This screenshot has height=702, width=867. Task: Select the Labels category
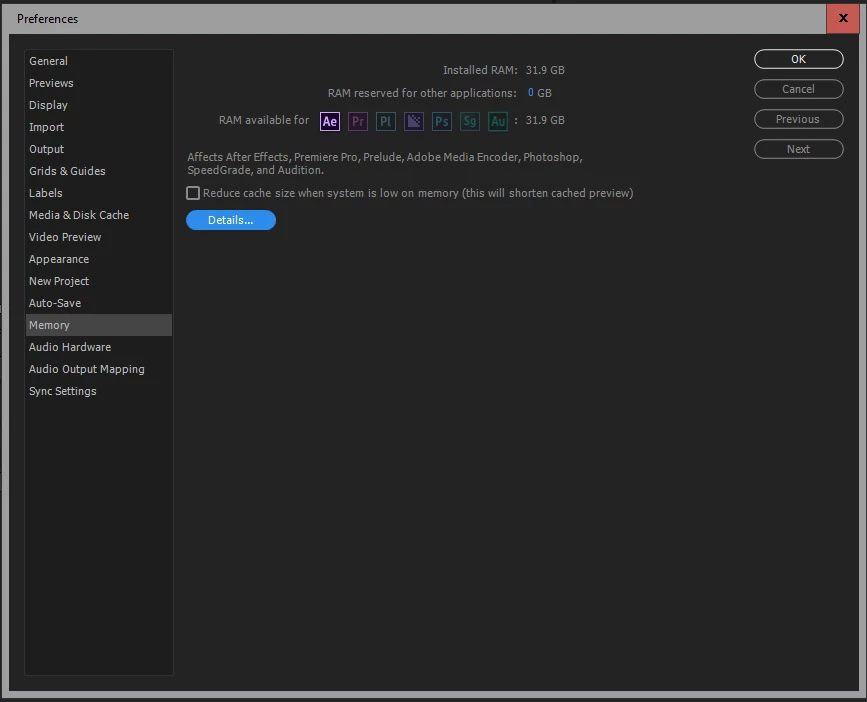pyautogui.click(x=99, y=193)
